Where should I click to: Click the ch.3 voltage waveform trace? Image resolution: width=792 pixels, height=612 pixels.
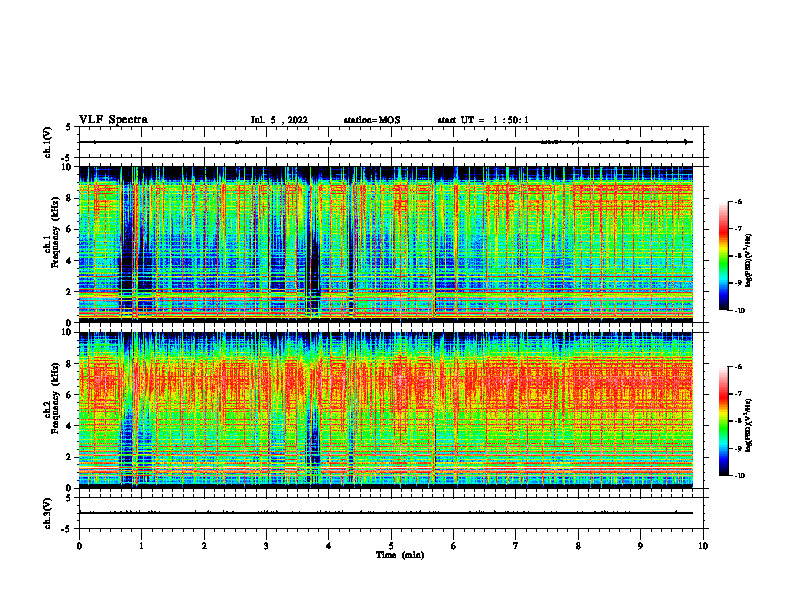point(386,513)
